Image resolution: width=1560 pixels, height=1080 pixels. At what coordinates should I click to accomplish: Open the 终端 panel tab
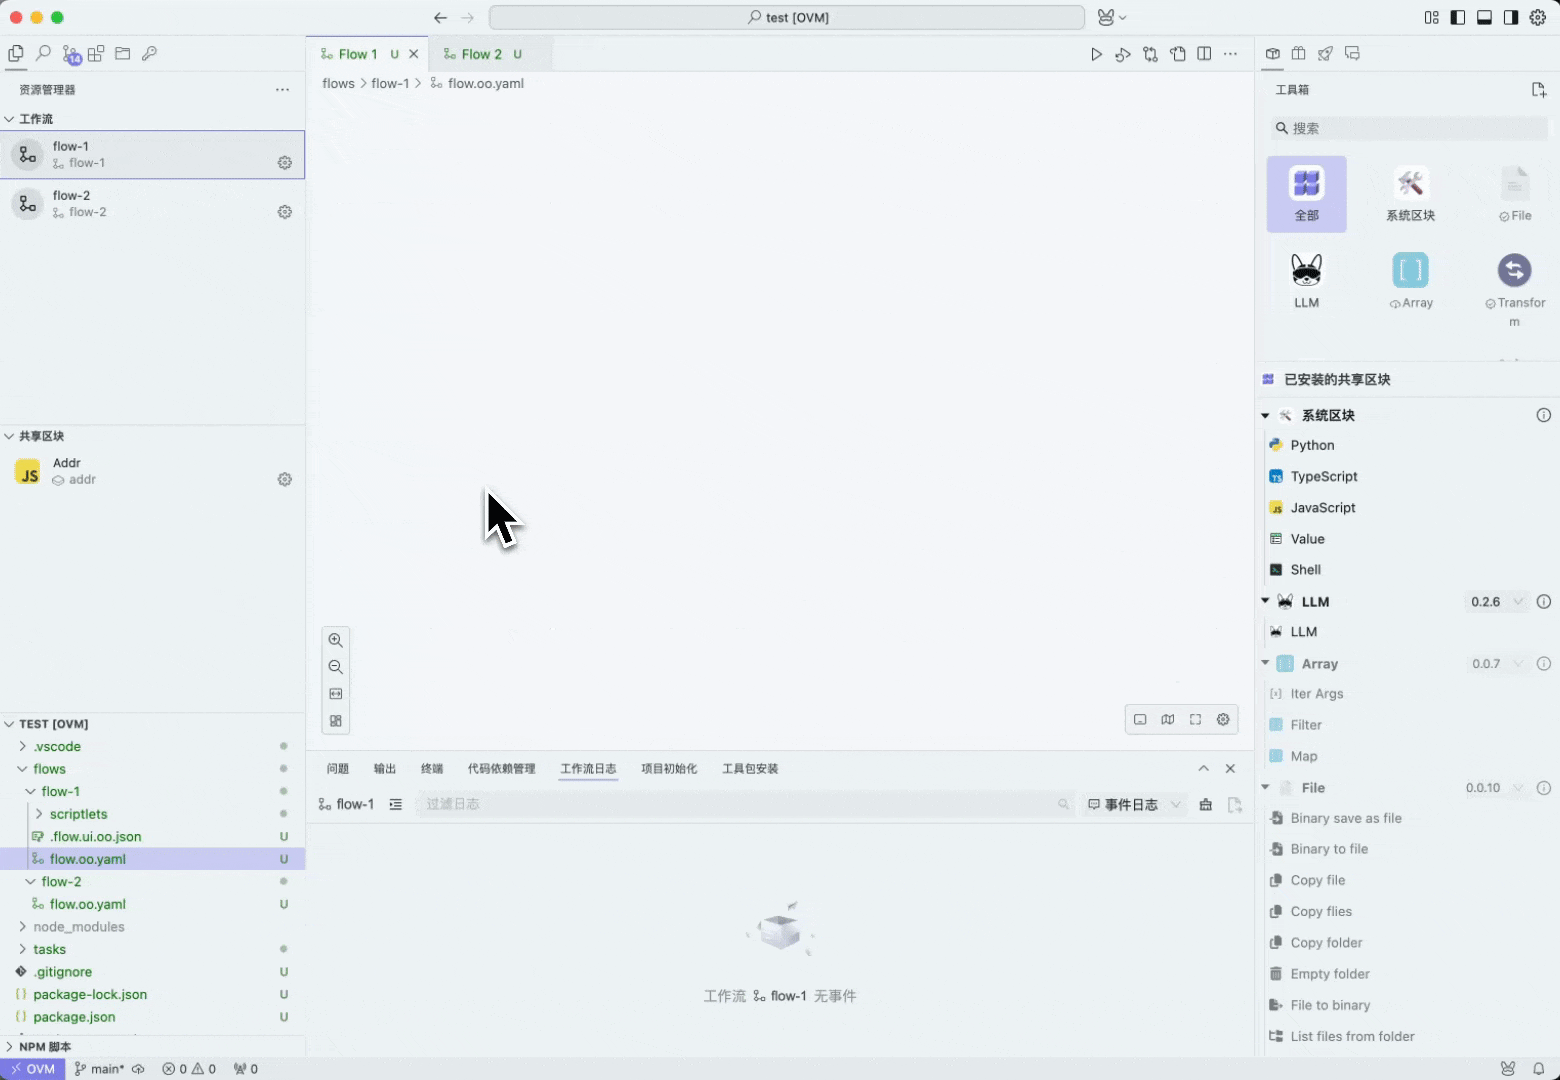click(x=432, y=769)
